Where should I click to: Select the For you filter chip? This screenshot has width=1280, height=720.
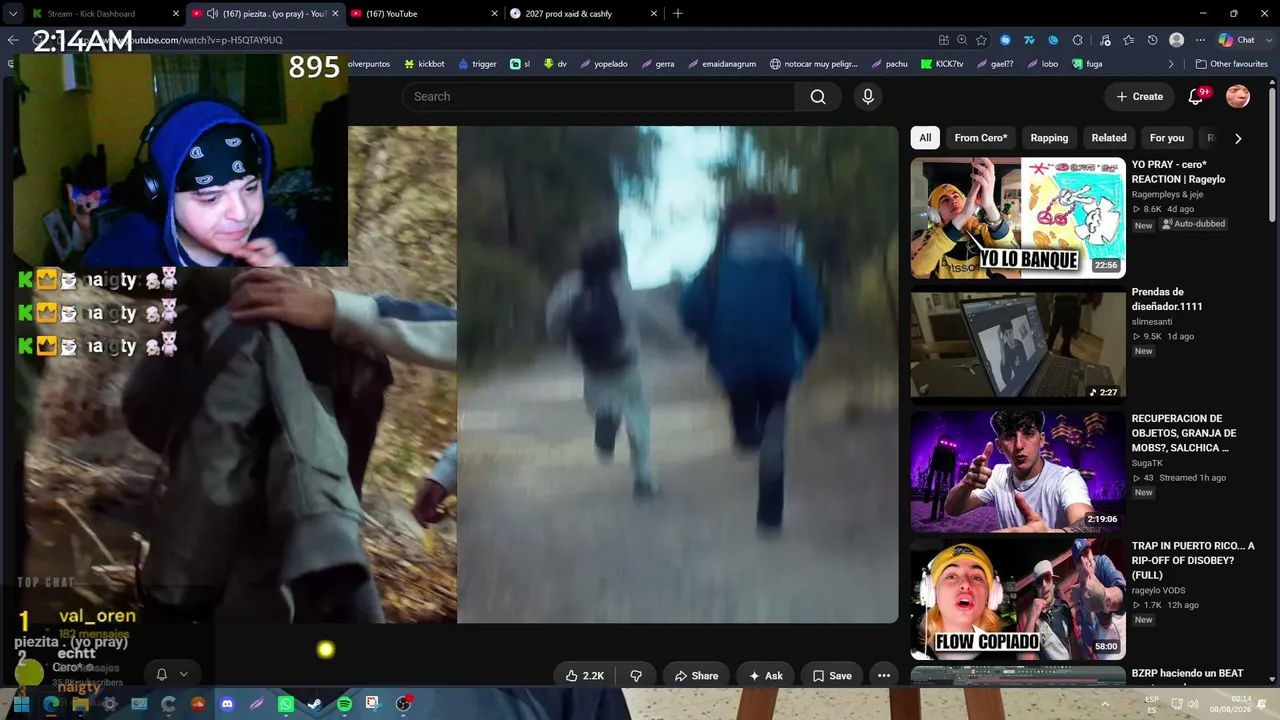click(1167, 138)
